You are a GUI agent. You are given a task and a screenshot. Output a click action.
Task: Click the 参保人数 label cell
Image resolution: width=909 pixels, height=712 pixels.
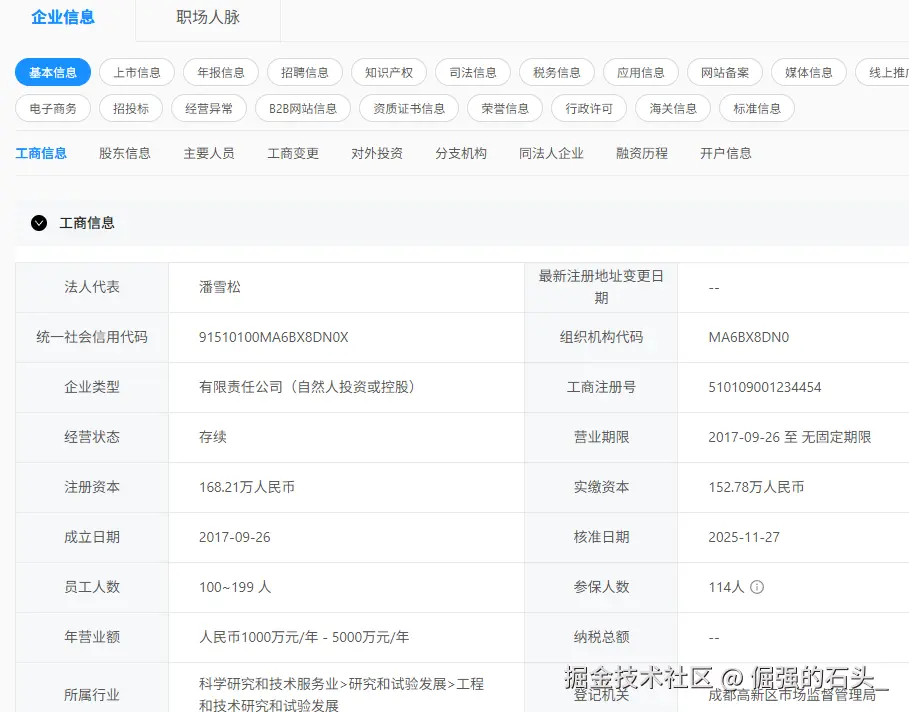[x=601, y=587]
